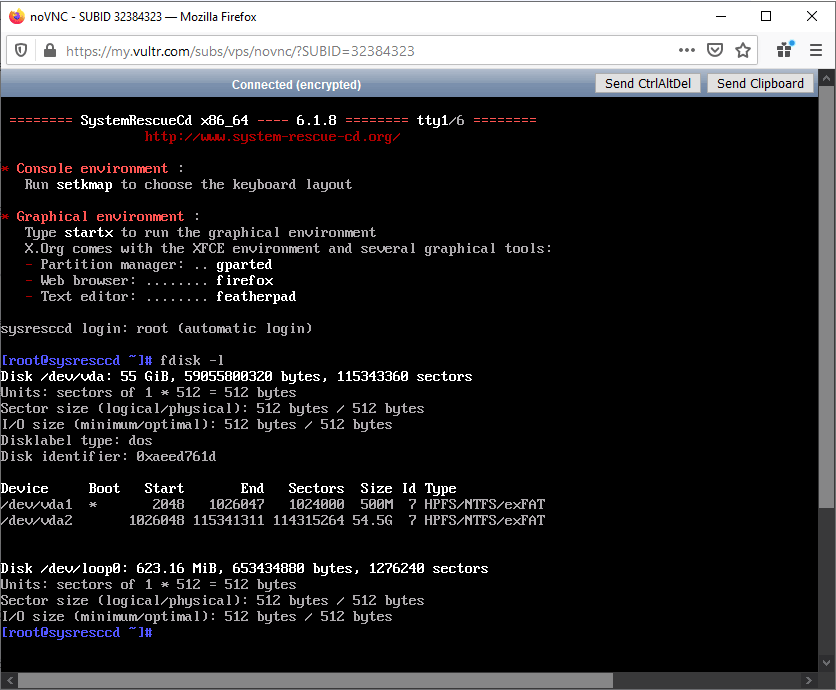The width and height of the screenshot is (836, 690).
Task: Bookmark this page with star icon
Action: coord(743,50)
